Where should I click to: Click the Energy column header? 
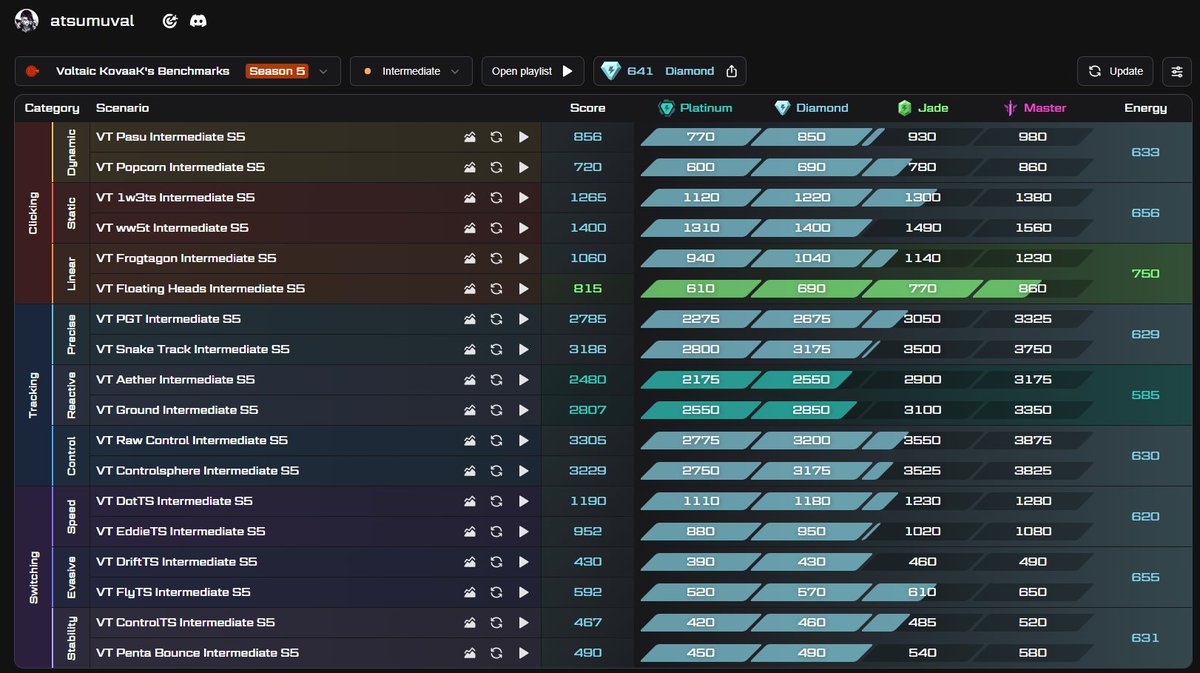[1145, 108]
